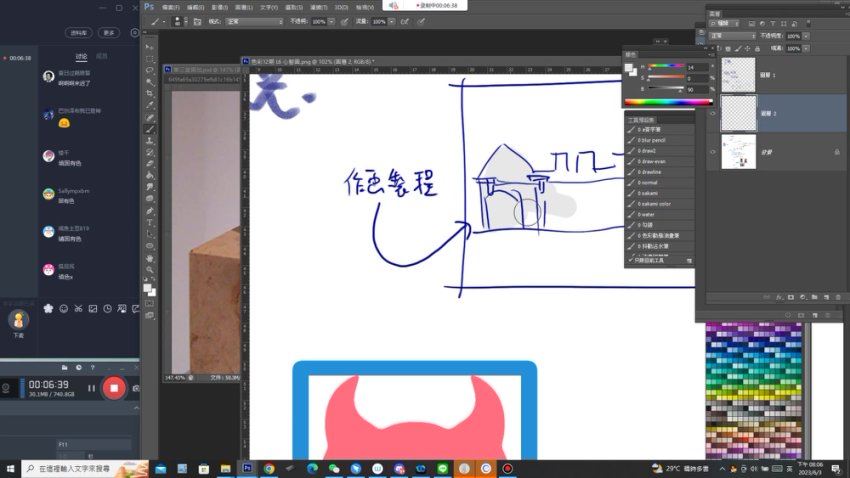Click the image picture icon in chat toolbar

pyautogui.click(x=93, y=309)
